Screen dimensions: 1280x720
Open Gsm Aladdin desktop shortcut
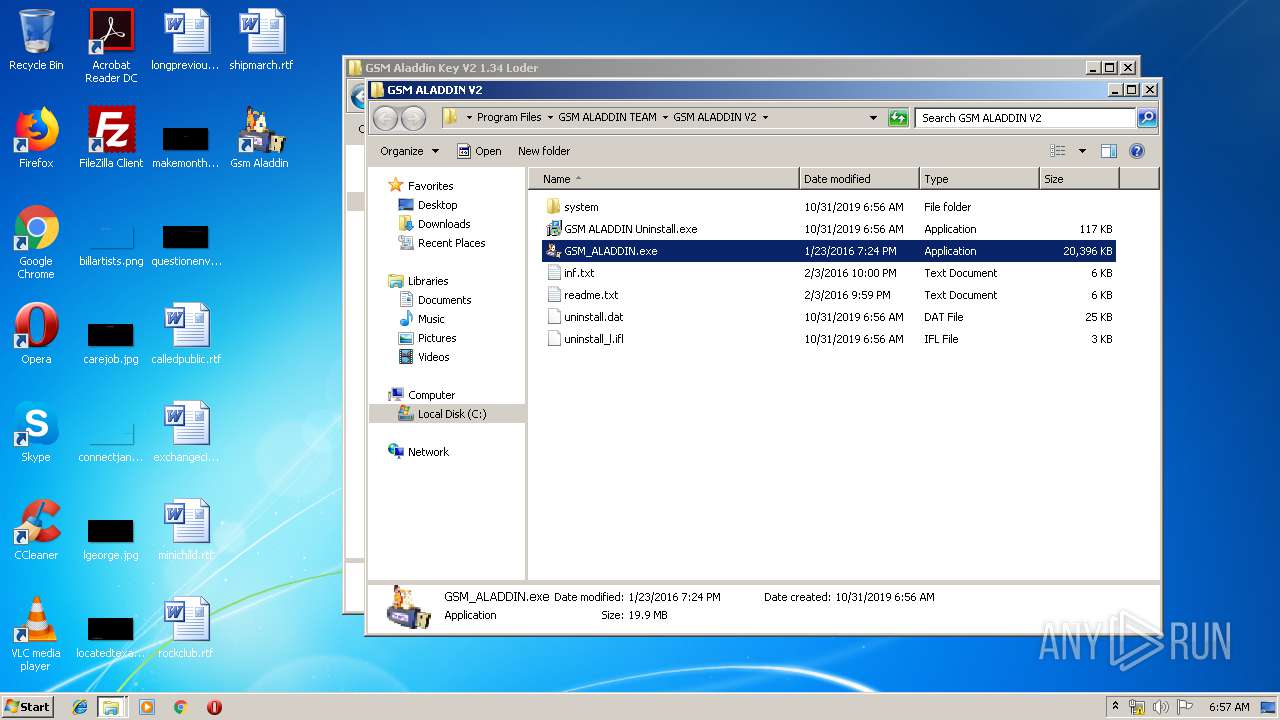pos(260,139)
